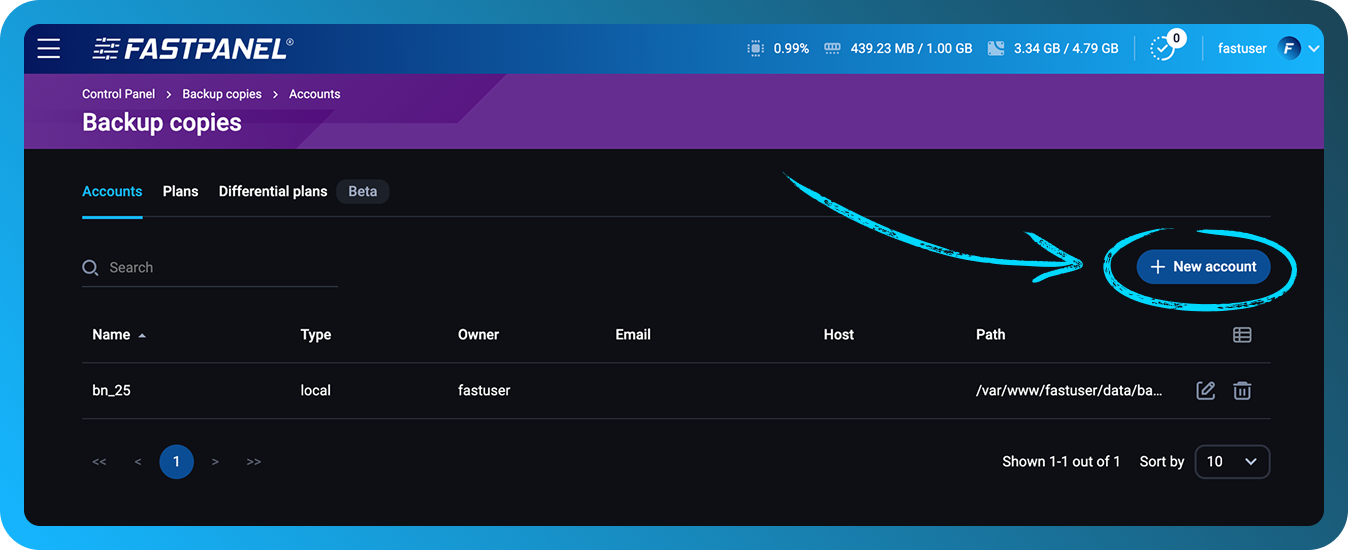Switch to the Plans tab
The image size is (1348, 550).
pyautogui.click(x=180, y=191)
